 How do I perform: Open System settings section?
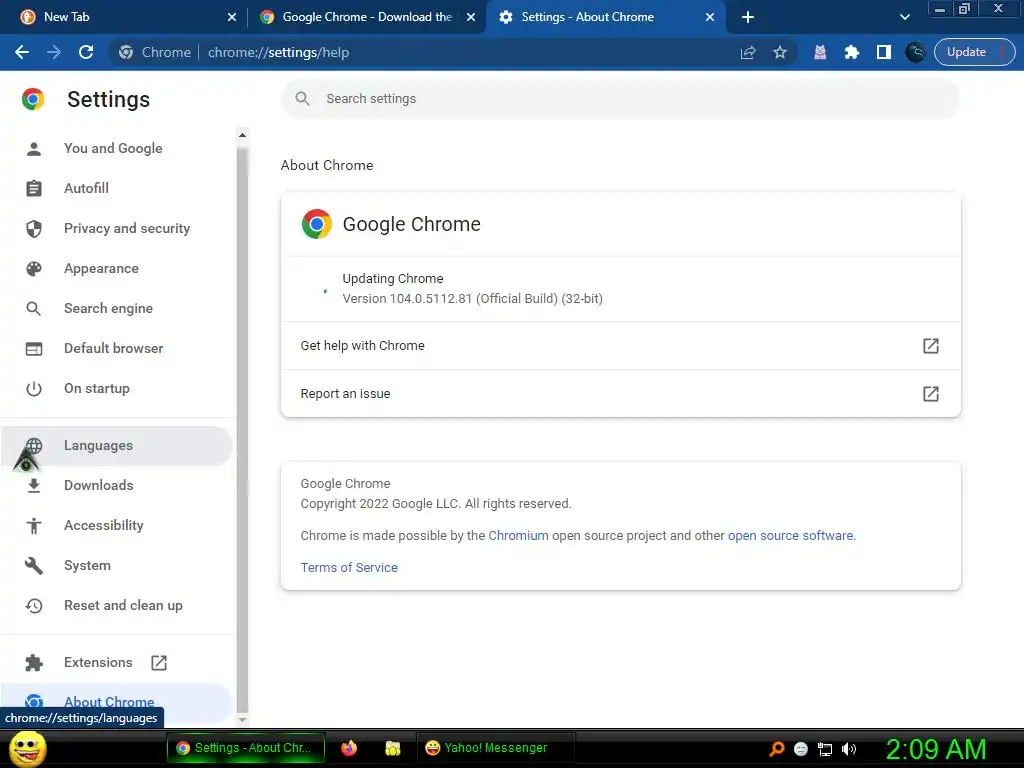[x=116, y=566]
